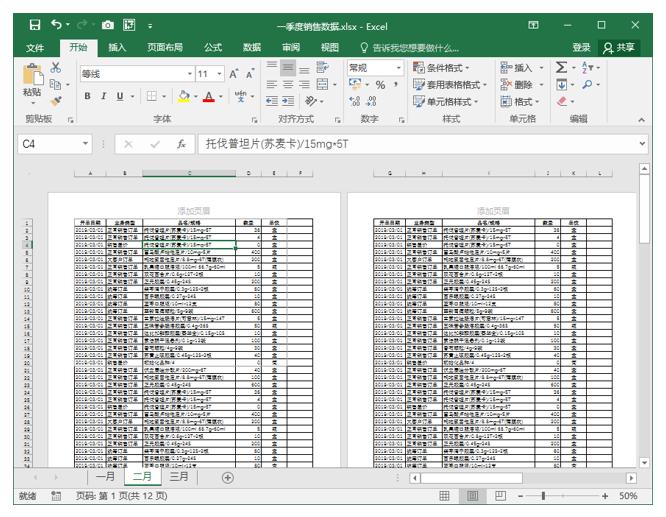Decrease font size with small A icon
Viewport: 666px width, 517px height.
point(250,74)
